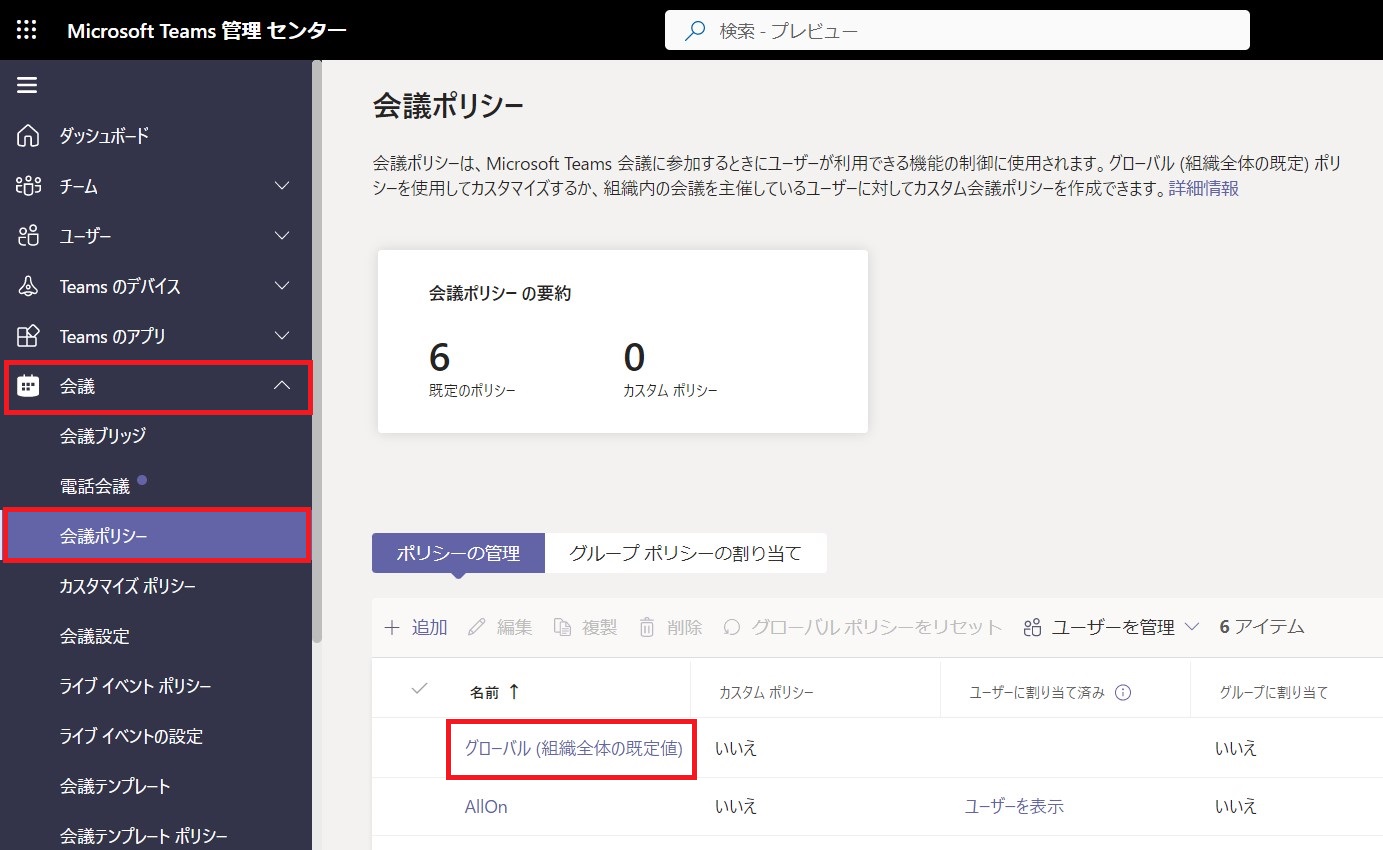Select 会議ポリシー in sidebar
Viewport: 1383px width, 850px height.
point(158,537)
